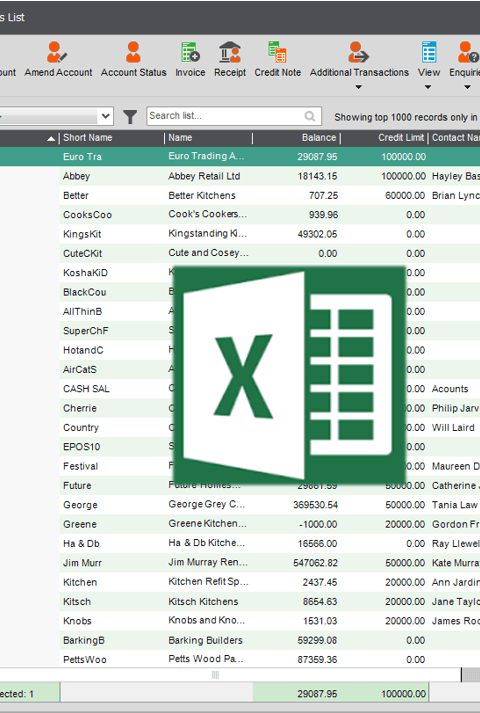The image size is (480, 713).
Task: Select the HotandC short name row
Action: tap(83, 350)
